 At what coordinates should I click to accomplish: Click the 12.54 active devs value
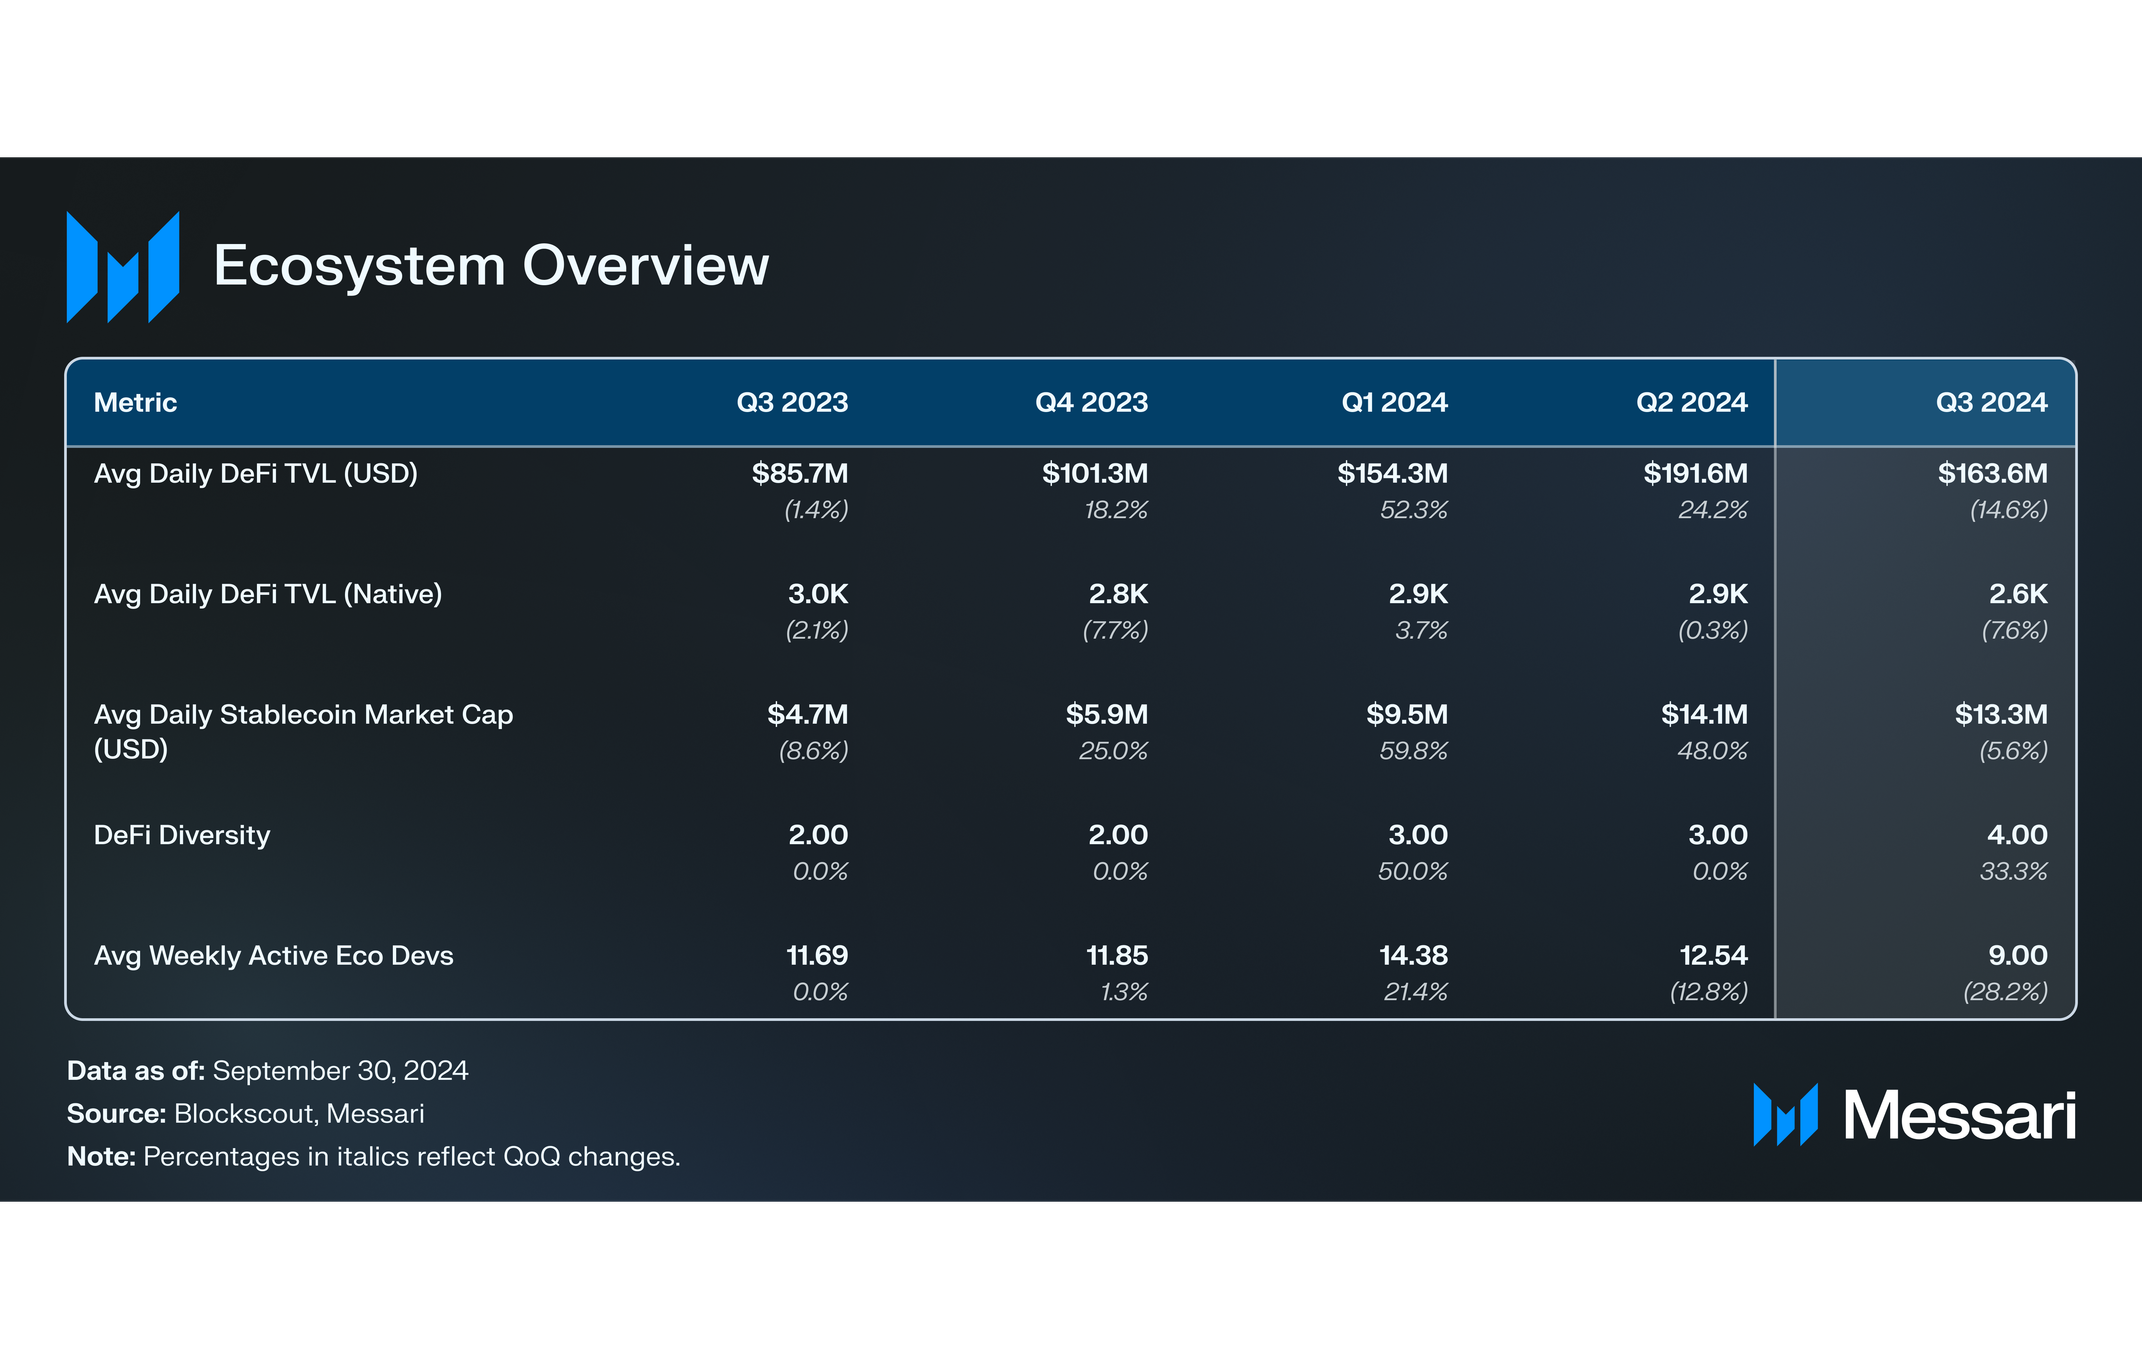click(x=1714, y=956)
